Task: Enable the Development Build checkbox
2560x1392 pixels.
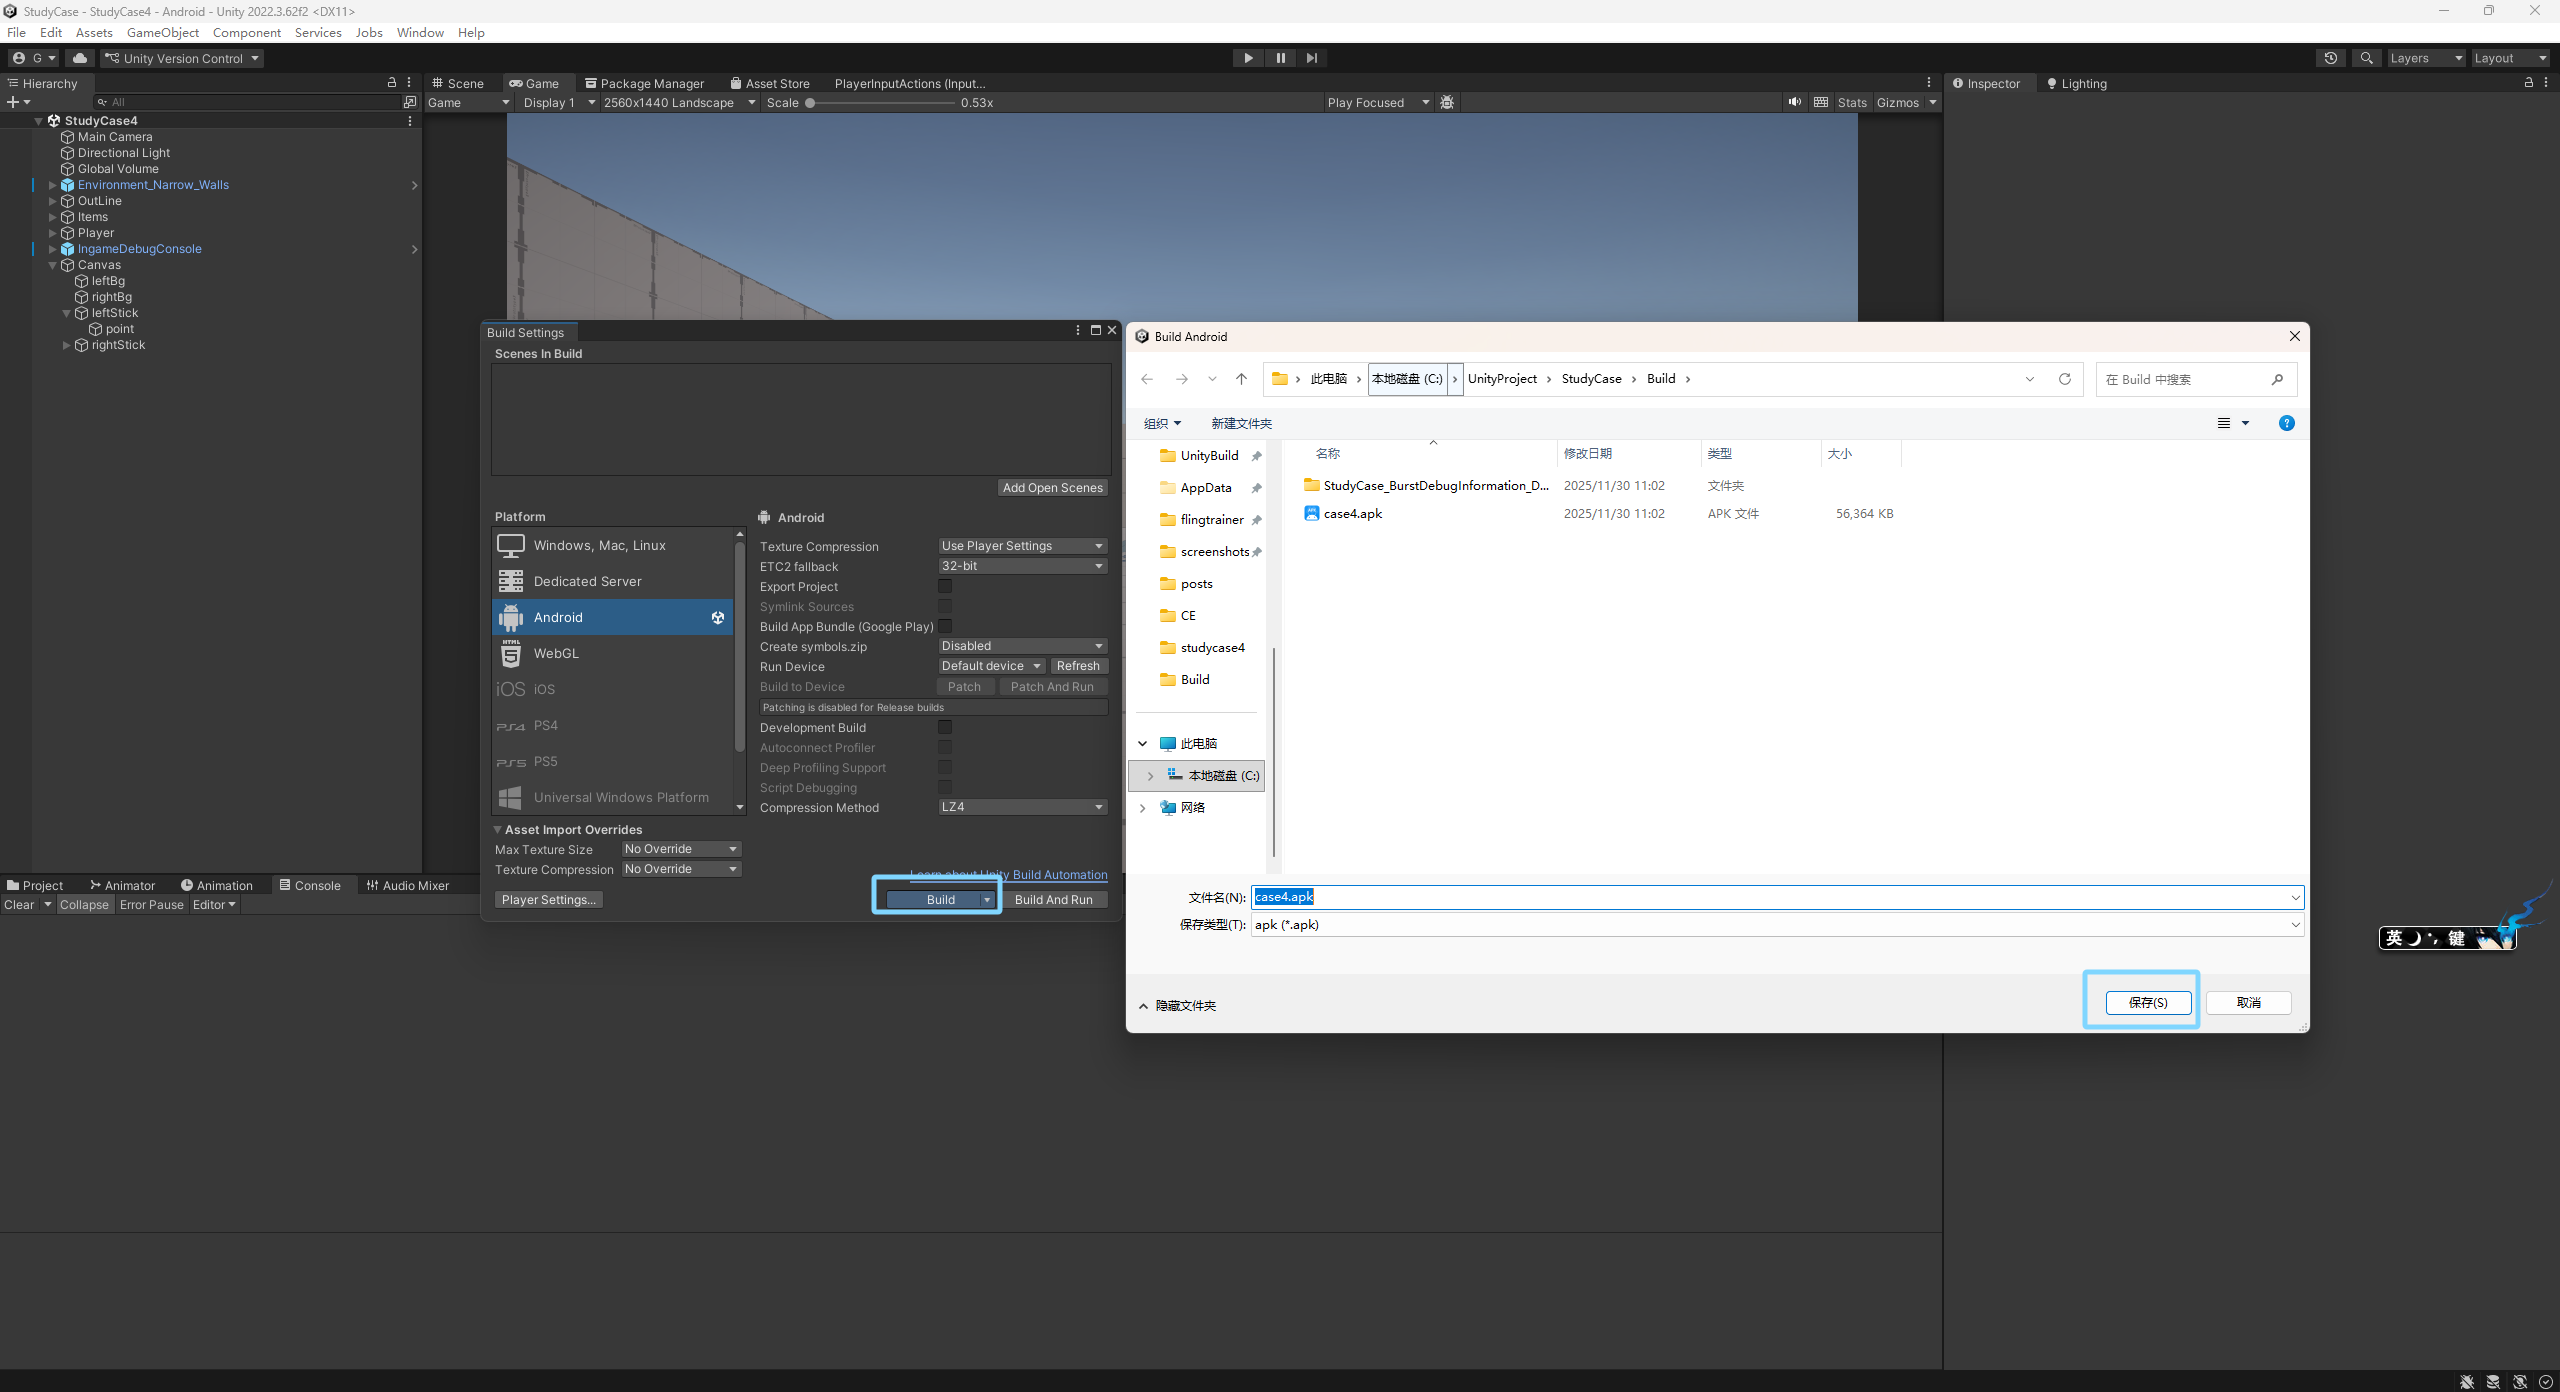Action: coord(945,727)
